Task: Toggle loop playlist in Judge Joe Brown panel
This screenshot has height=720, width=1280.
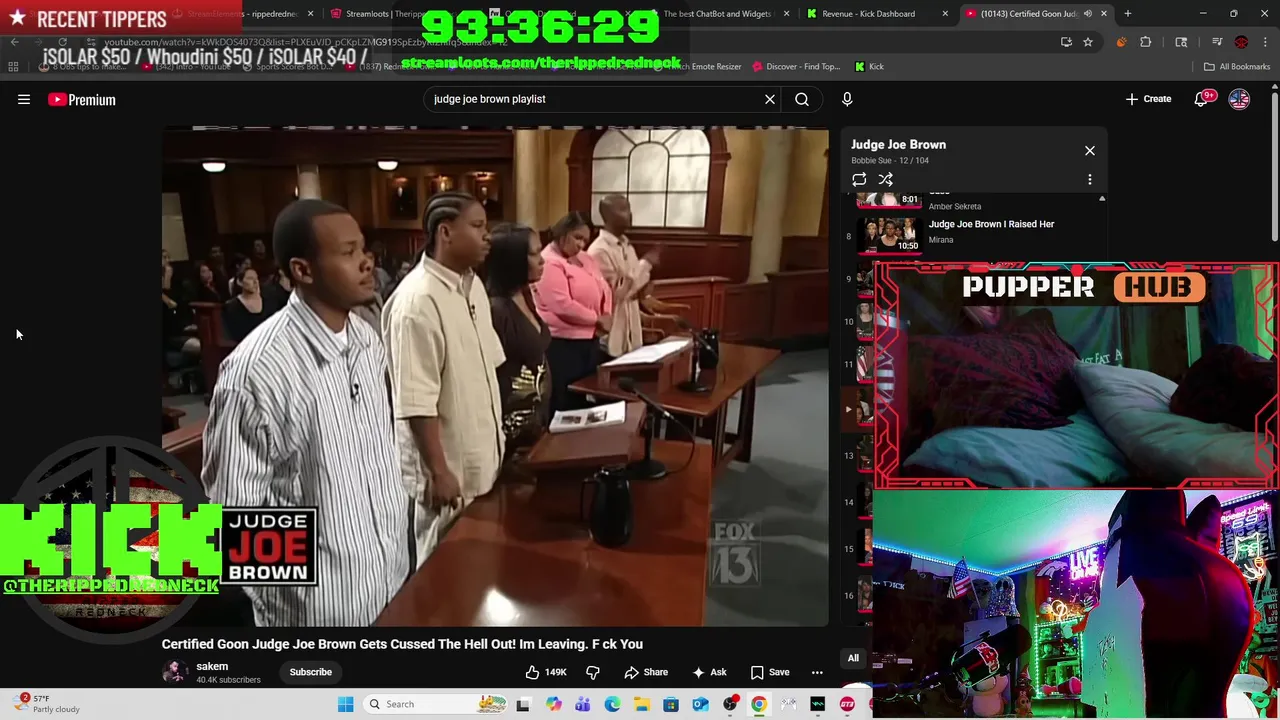Action: pos(859,179)
